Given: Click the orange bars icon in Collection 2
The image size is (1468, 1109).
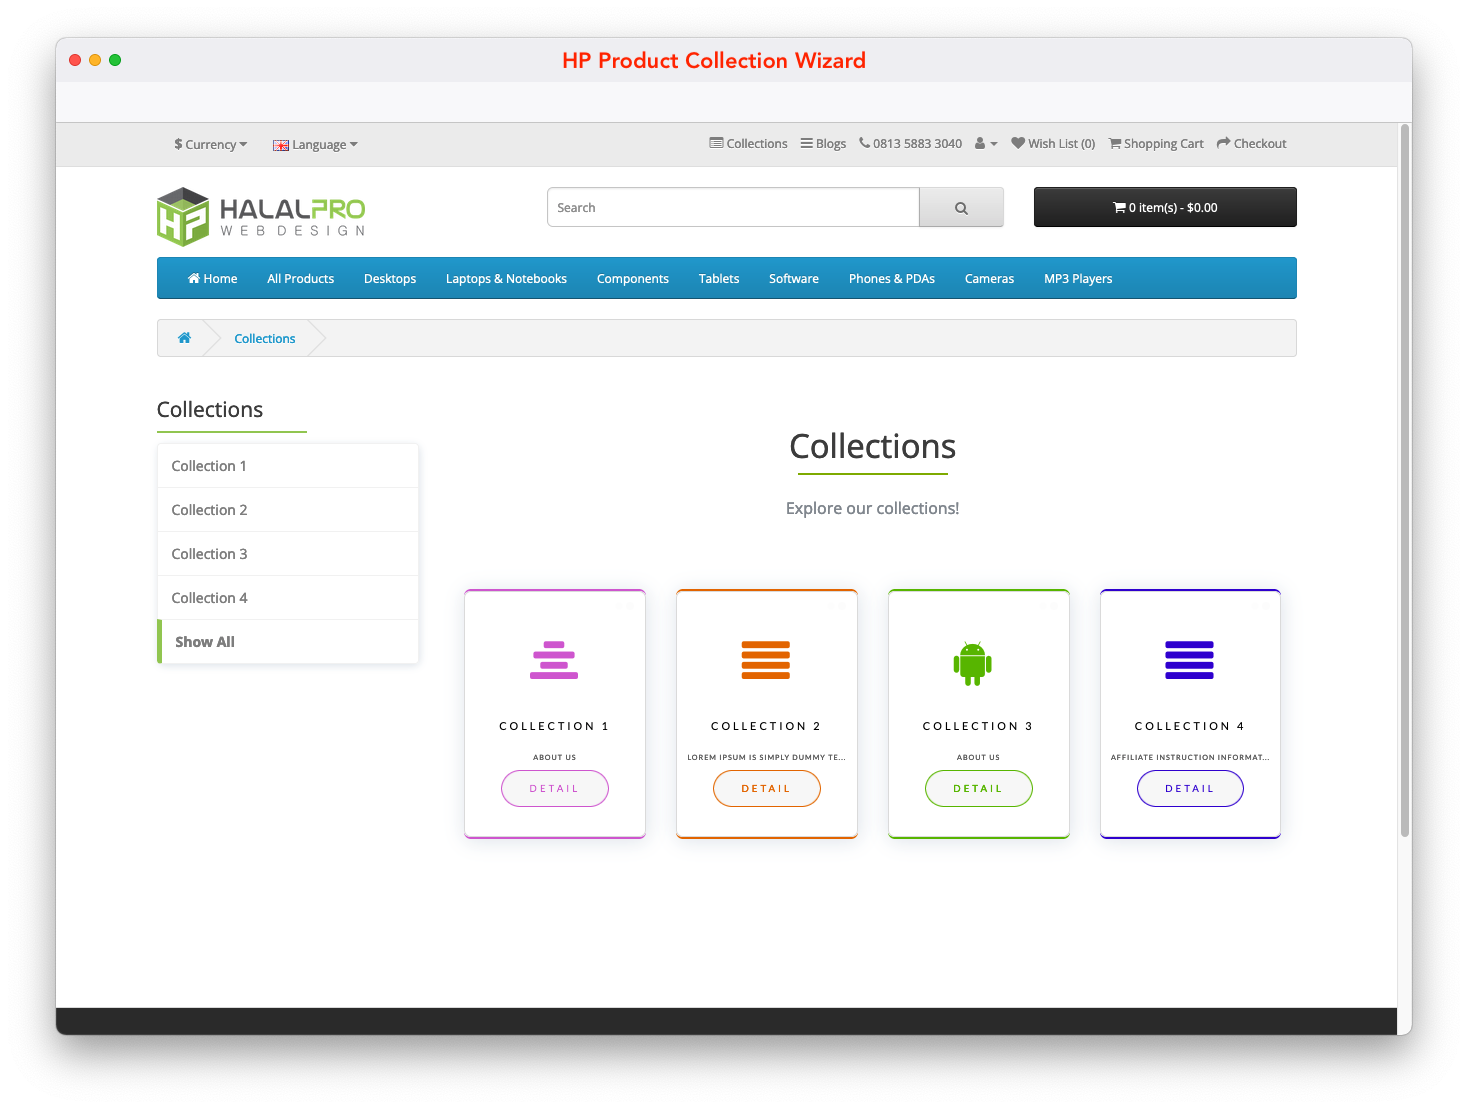Looking at the screenshot, I should pyautogui.click(x=765, y=660).
